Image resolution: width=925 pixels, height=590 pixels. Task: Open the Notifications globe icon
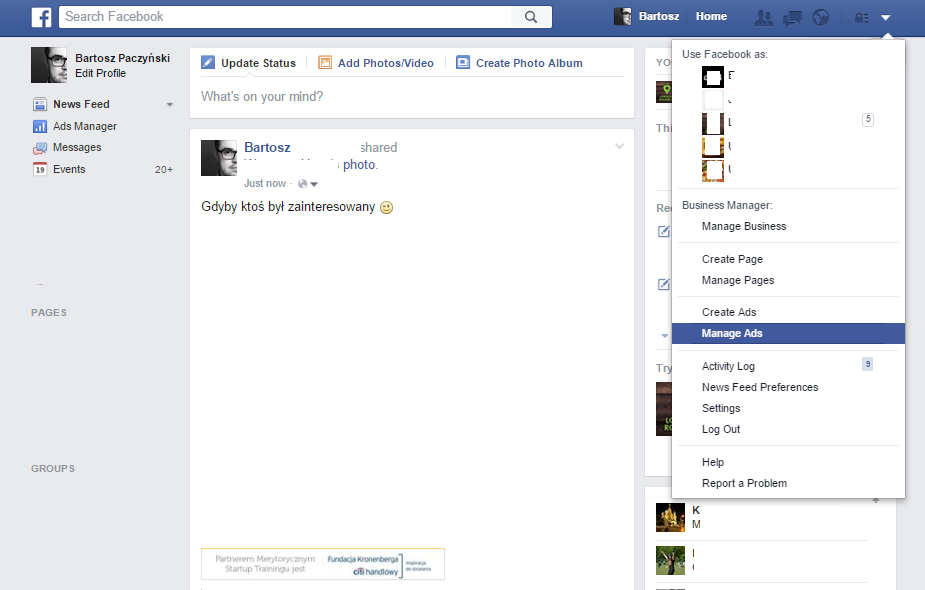click(x=821, y=18)
